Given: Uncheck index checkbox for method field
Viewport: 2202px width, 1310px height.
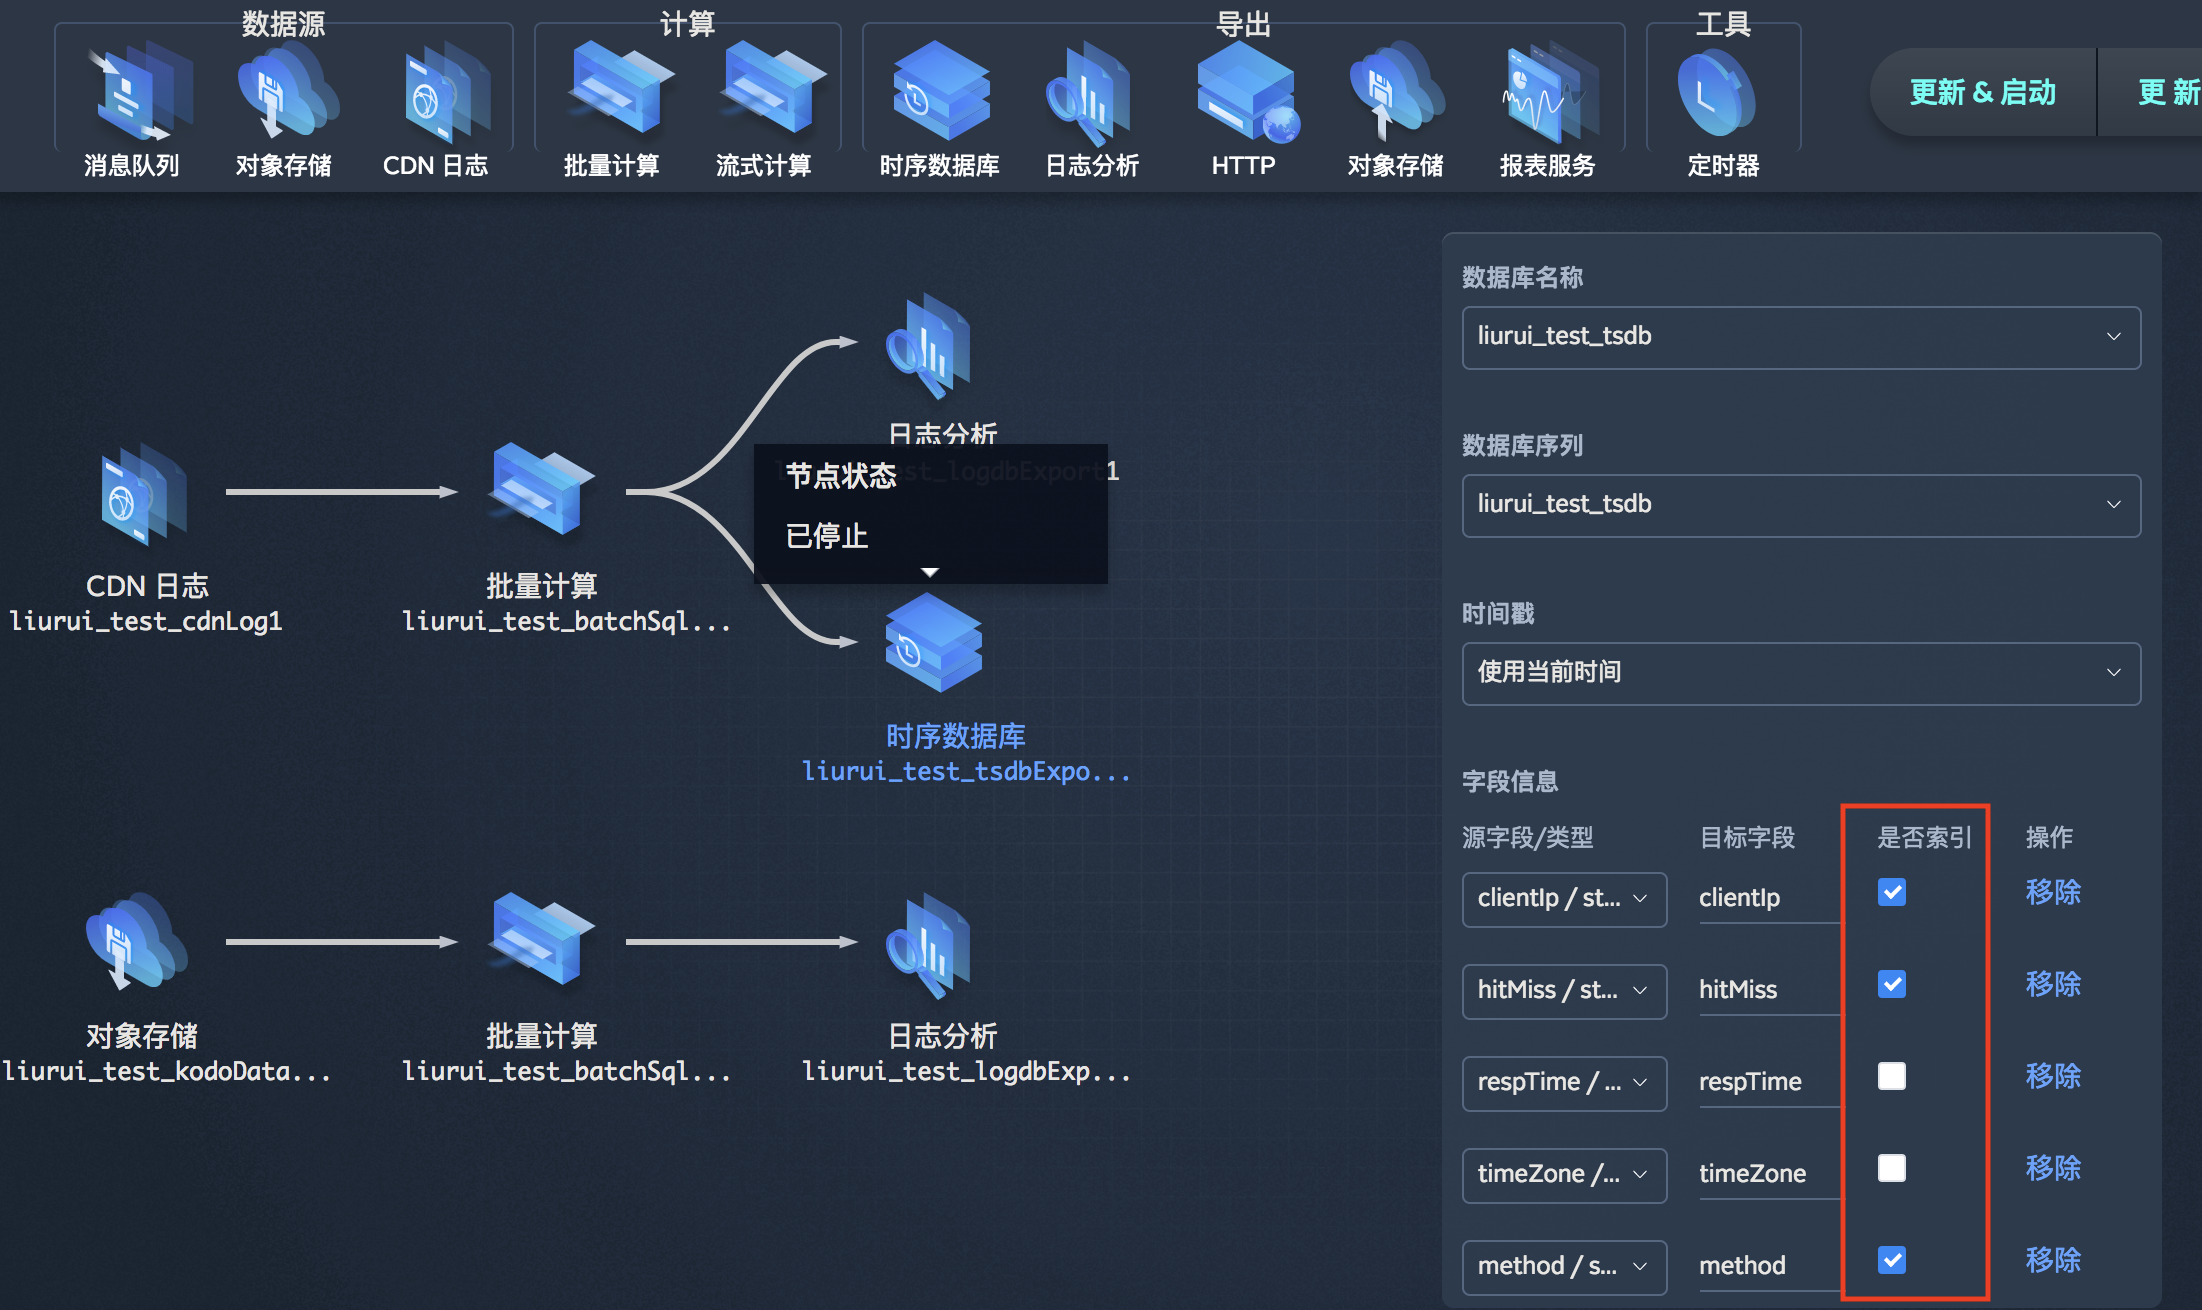Looking at the screenshot, I should [x=1892, y=1260].
